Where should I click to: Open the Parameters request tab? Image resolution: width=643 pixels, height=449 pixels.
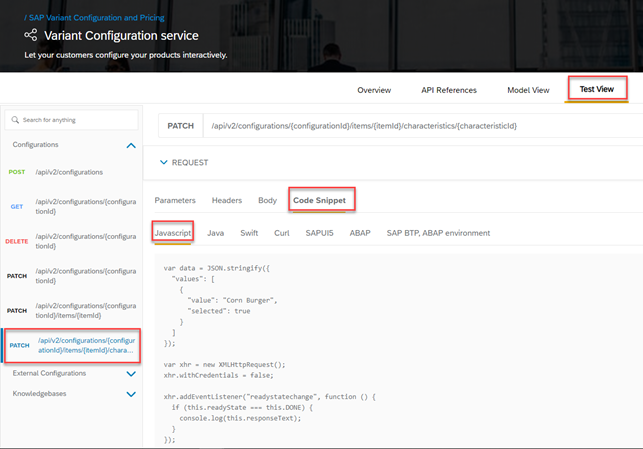pyautogui.click(x=175, y=201)
